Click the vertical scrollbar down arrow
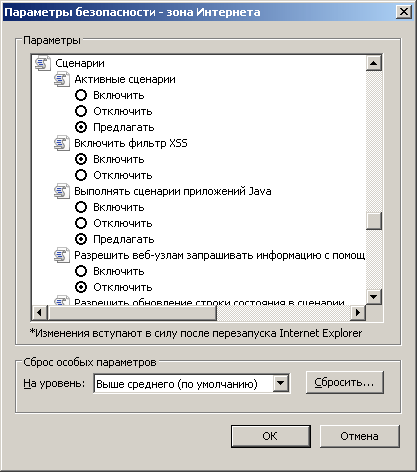 pos(374,296)
